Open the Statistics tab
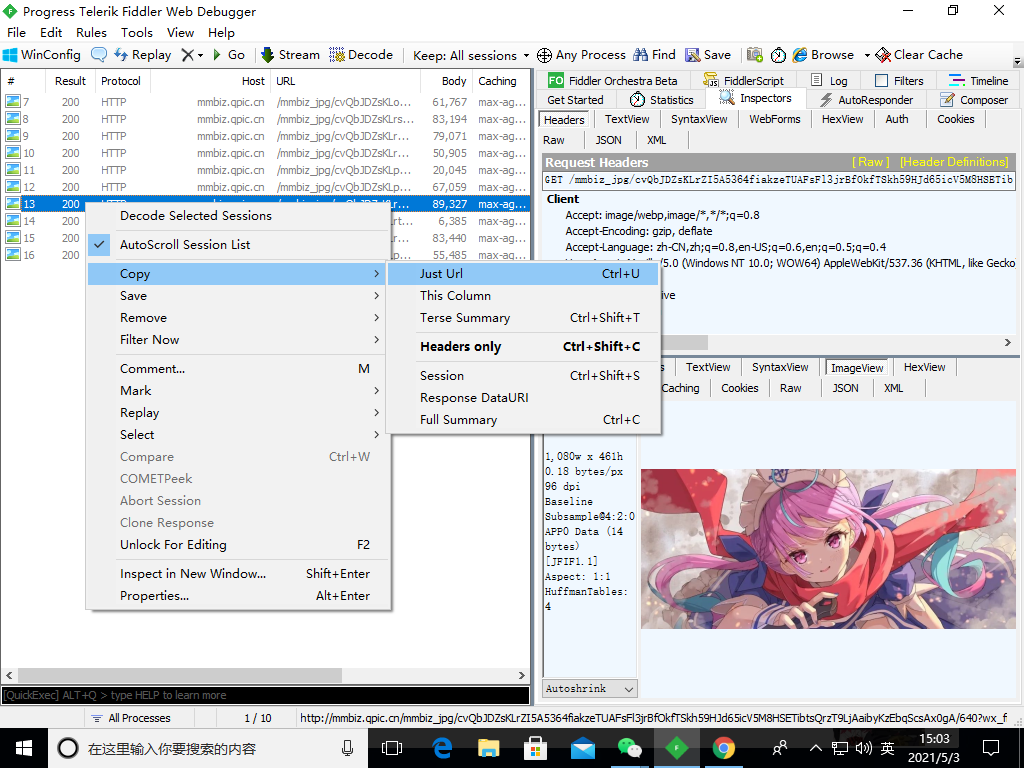Viewport: 1024px width, 768px height. pyautogui.click(x=662, y=99)
